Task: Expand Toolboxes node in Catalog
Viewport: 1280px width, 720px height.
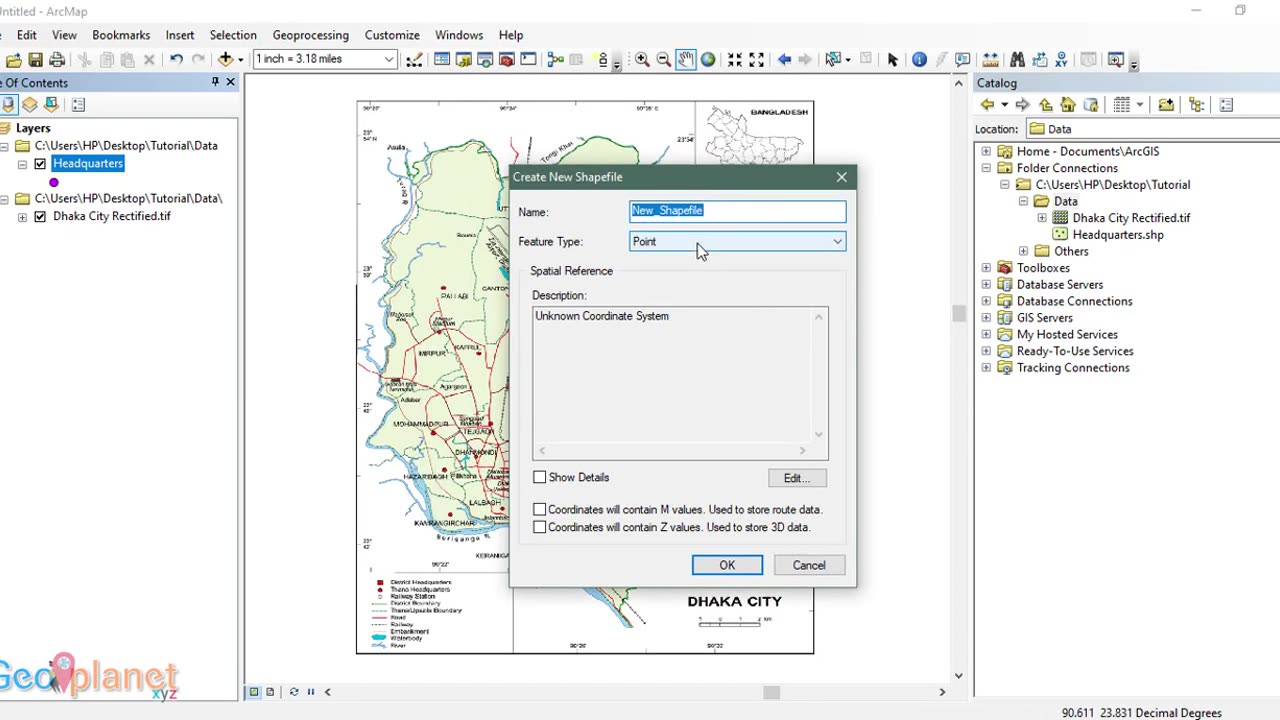Action: pyautogui.click(x=986, y=268)
